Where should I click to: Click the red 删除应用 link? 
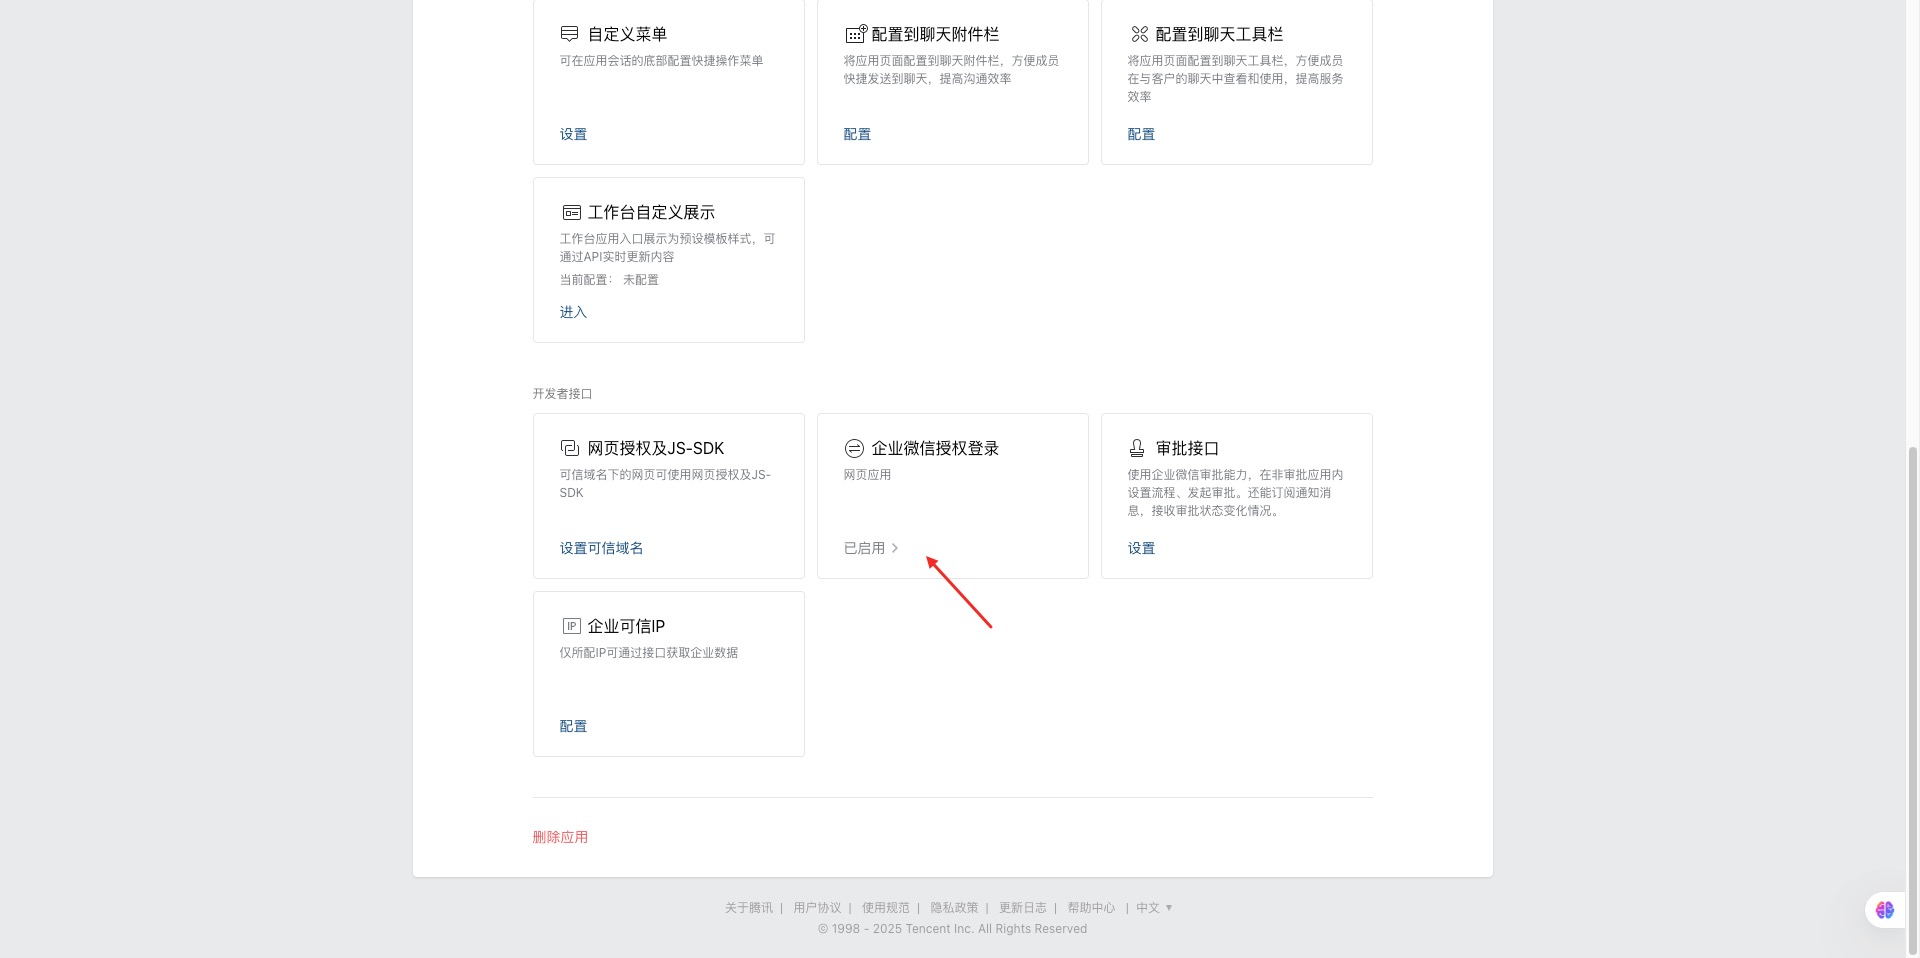[x=560, y=837]
